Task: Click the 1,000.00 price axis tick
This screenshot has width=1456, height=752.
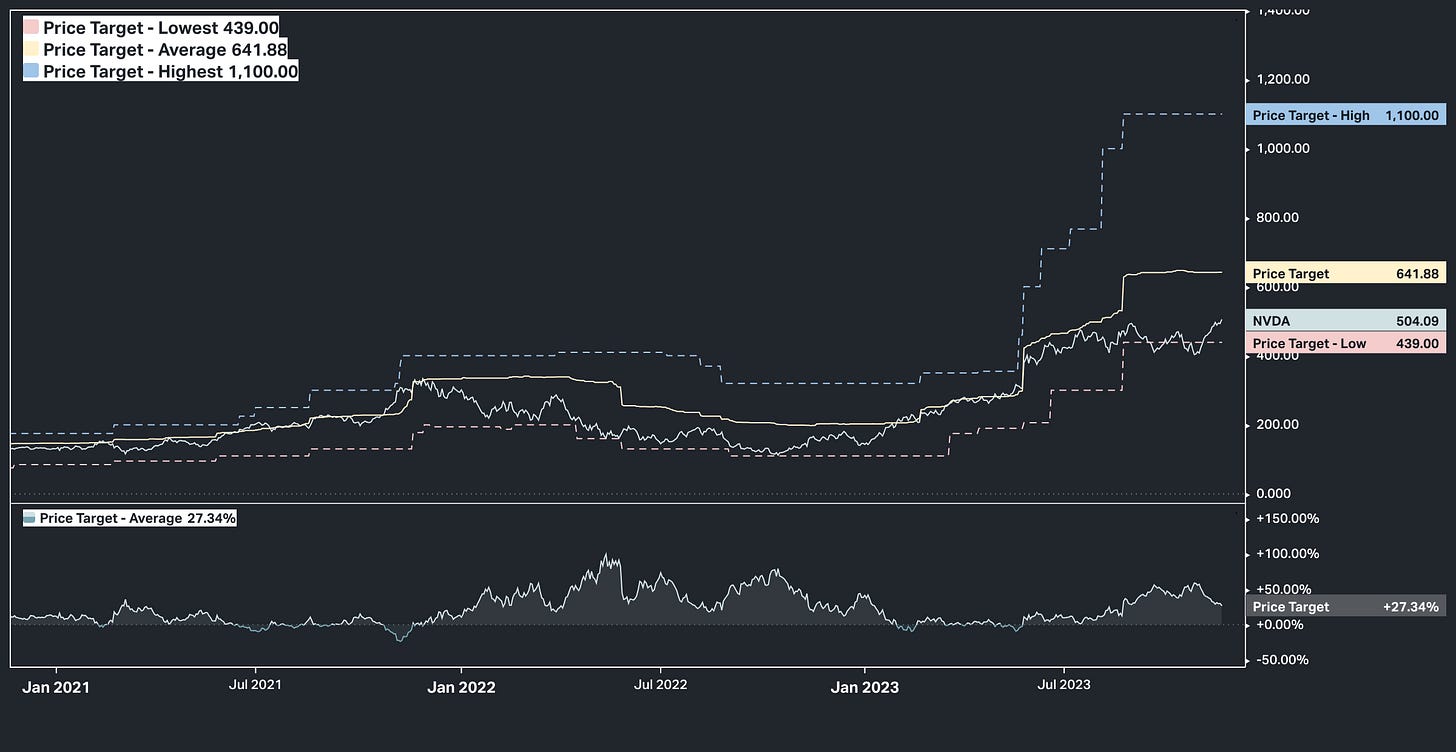Action: [1282, 149]
